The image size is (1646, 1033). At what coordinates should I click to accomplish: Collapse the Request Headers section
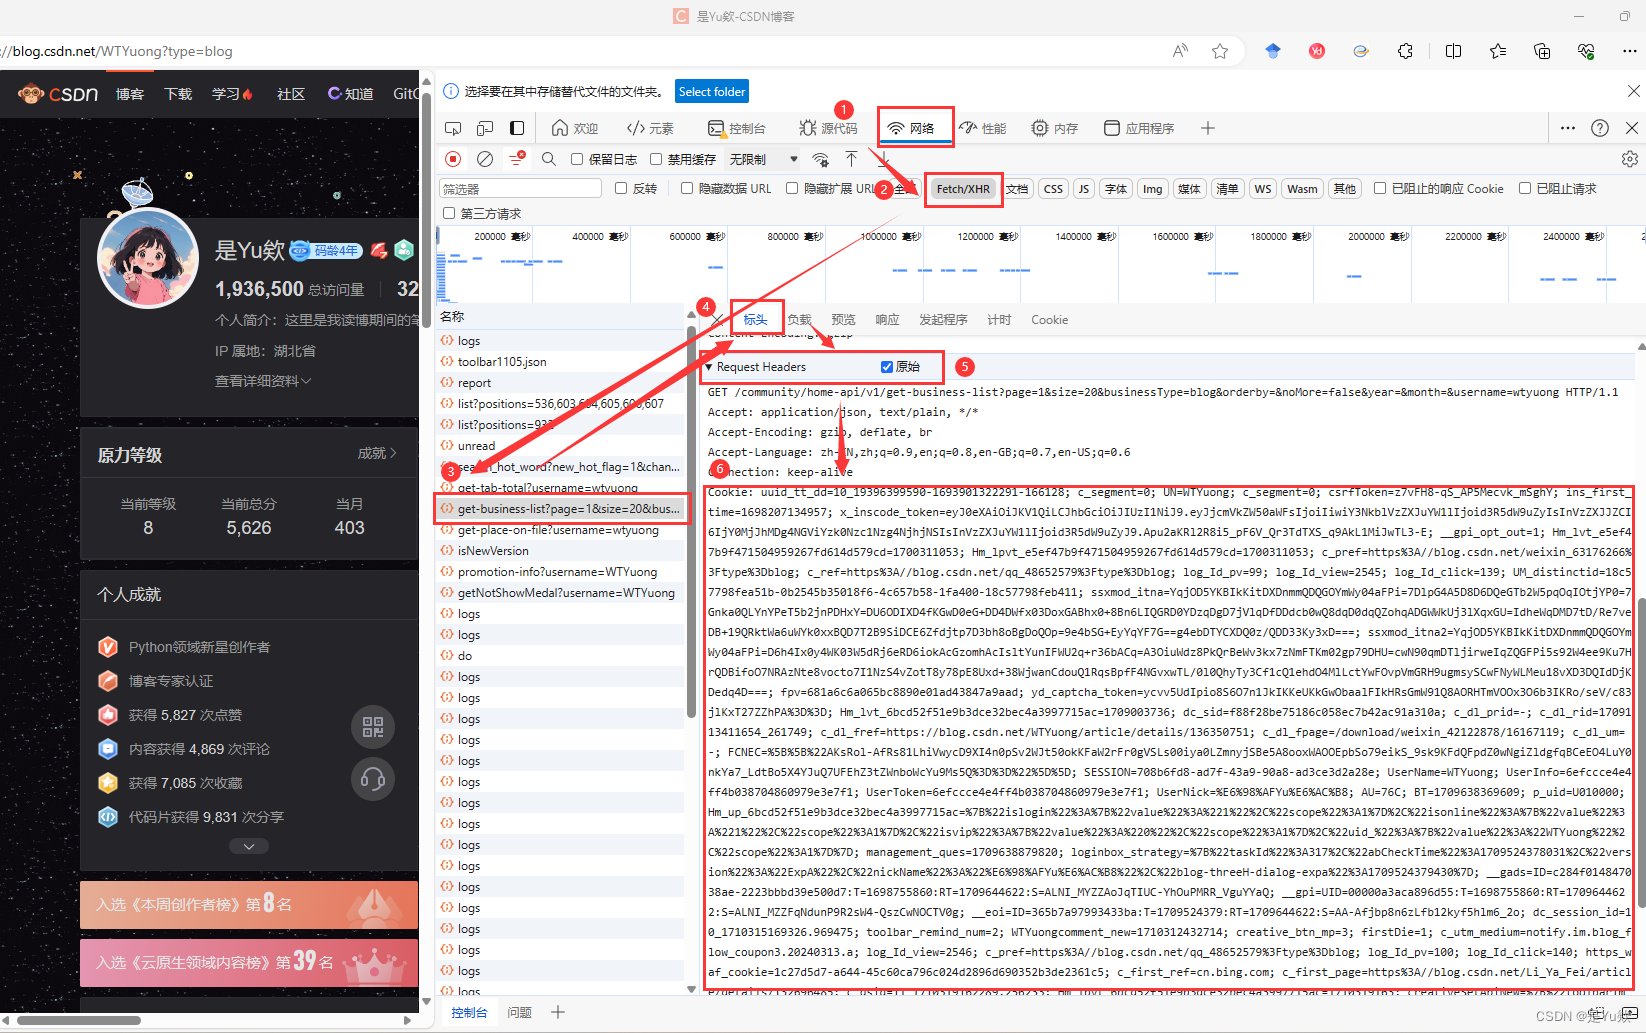709,367
